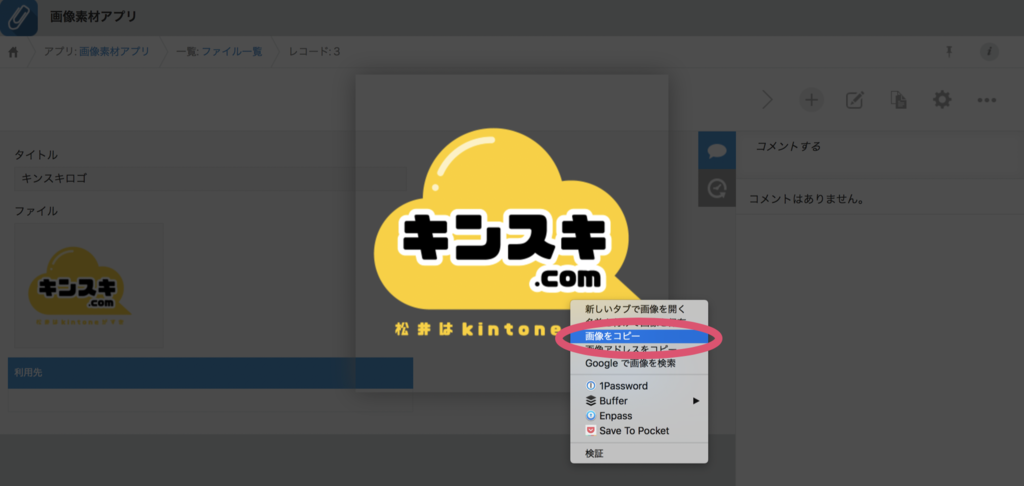Open the info icon in the header
The image size is (1024, 486).
click(x=989, y=52)
